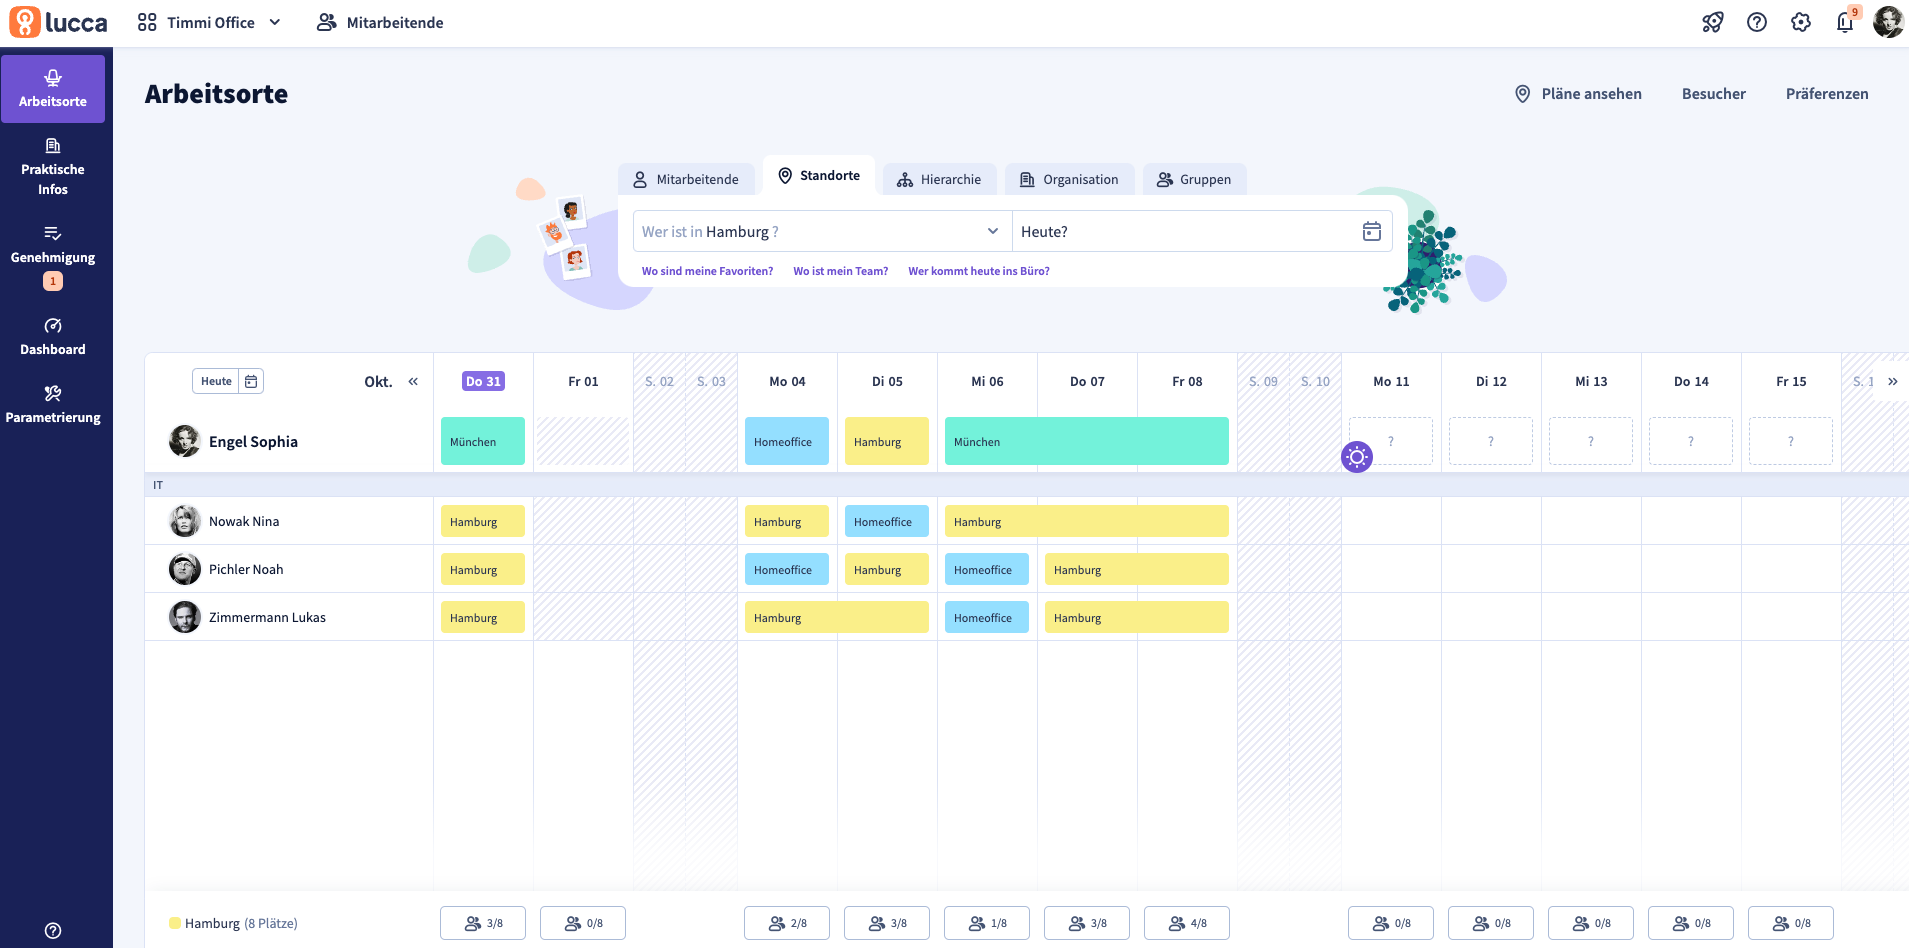
Task: Go to previous period with double left chevron
Action: [x=413, y=381]
